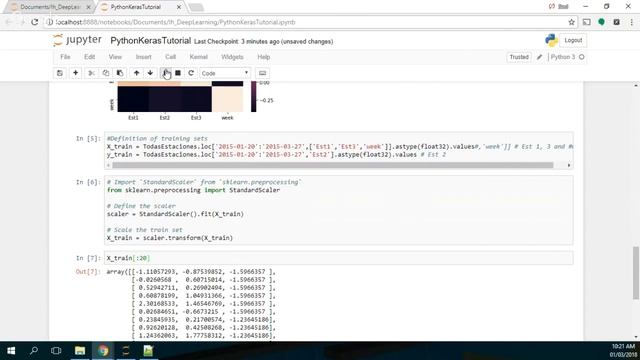Viewport: 640px width, 360px height.
Task: Click horizontal scrollbar of cell In [5]
Action: coord(333,165)
